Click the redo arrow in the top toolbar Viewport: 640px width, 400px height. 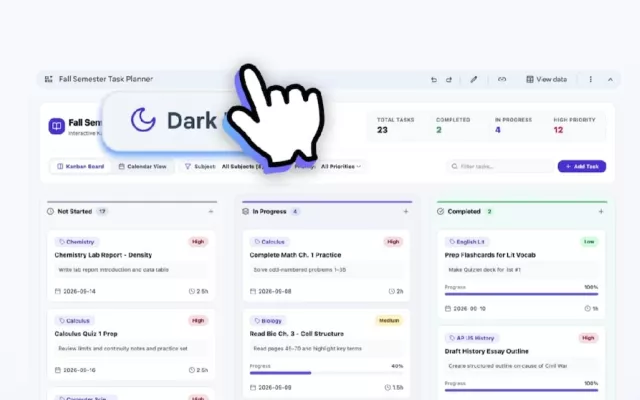click(x=449, y=80)
